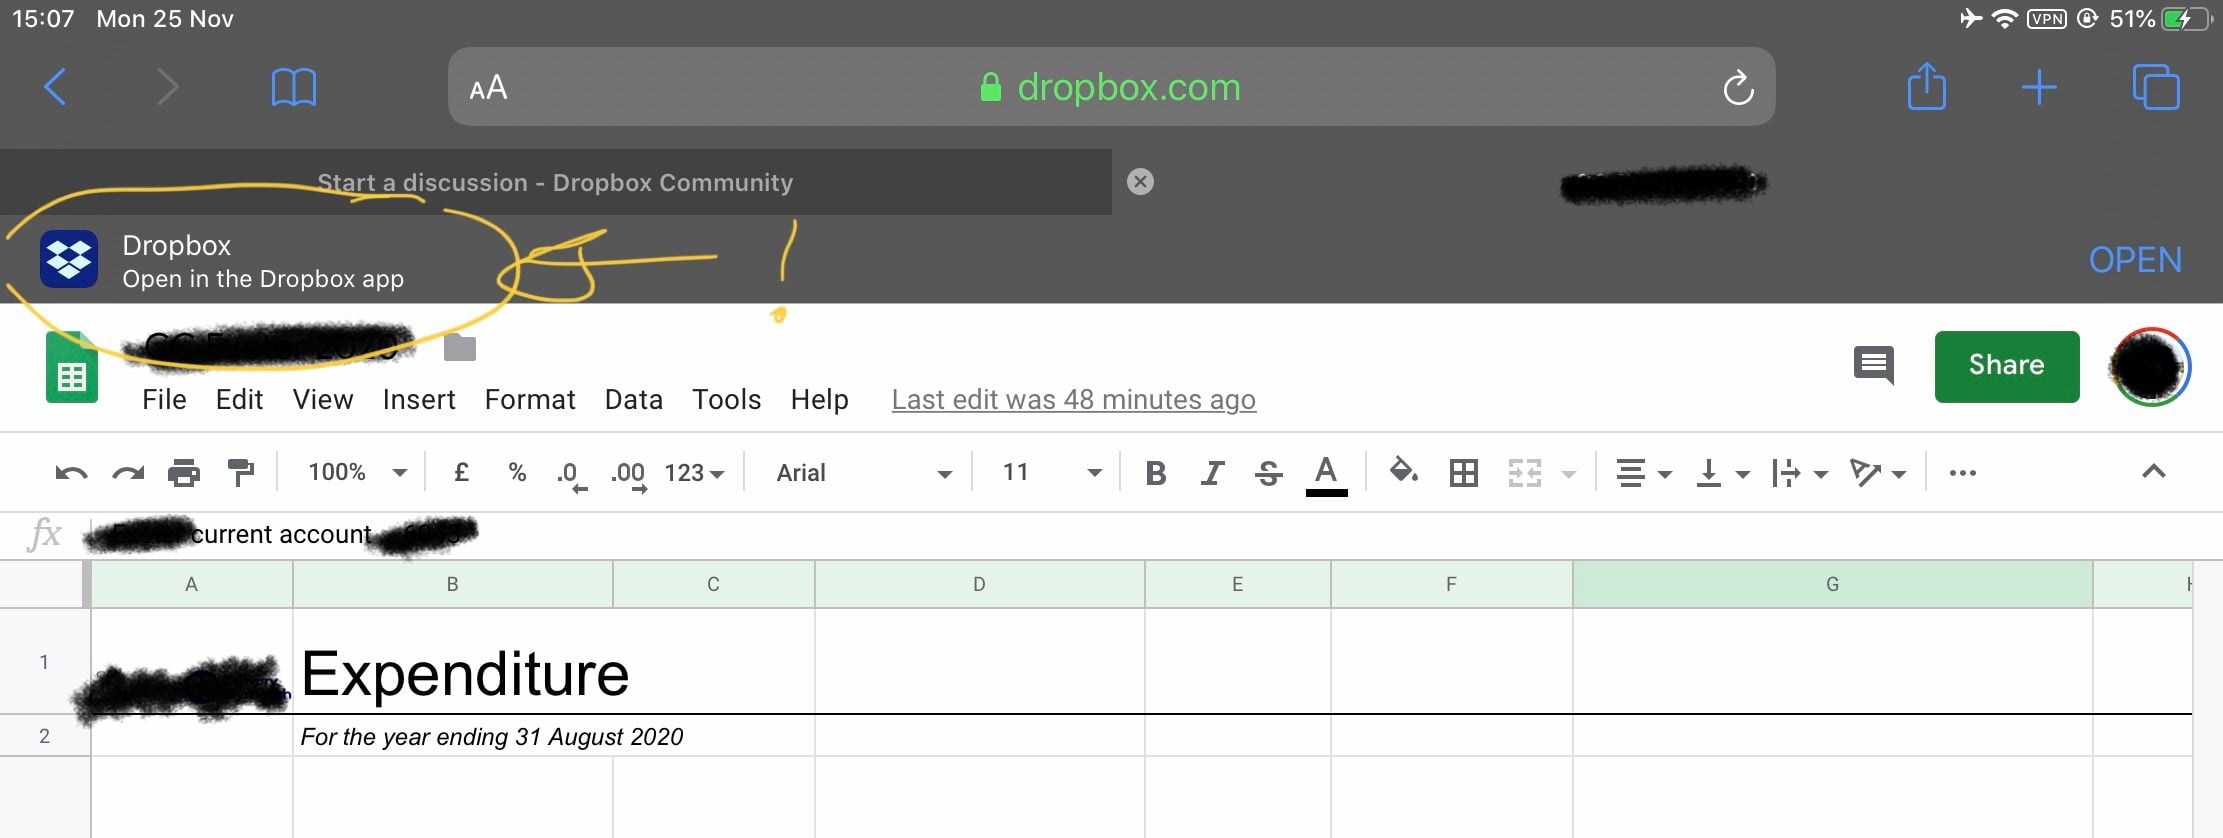Reload the dropbox.com page
The width and height of the screenshot is (2223, 838).
point(1738,88)
